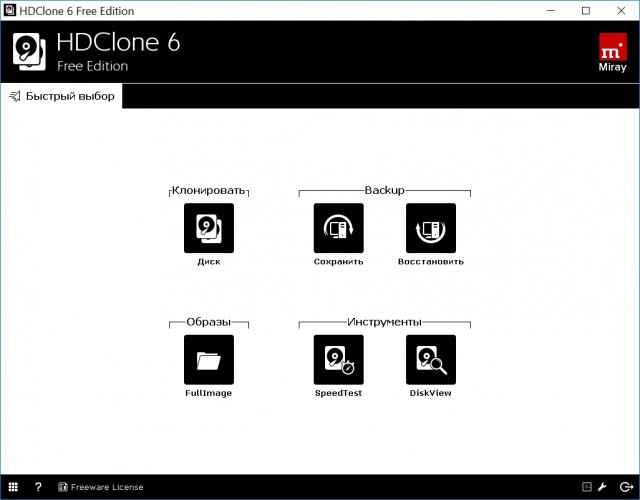Click the HDClone disk logo in header
This screenshot has height=500, width=640.
click(x=29, y=52)
